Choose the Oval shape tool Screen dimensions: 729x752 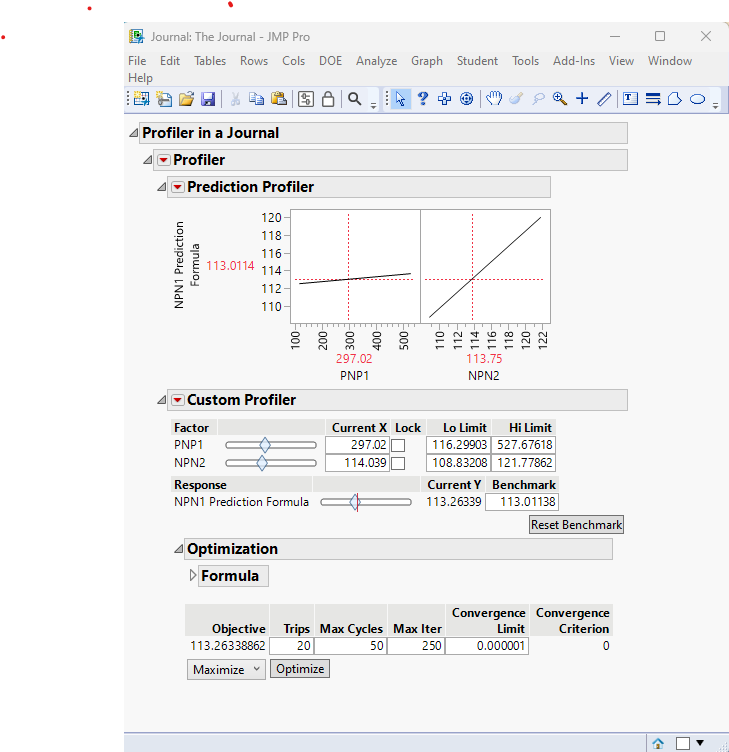tap(697, 99)
